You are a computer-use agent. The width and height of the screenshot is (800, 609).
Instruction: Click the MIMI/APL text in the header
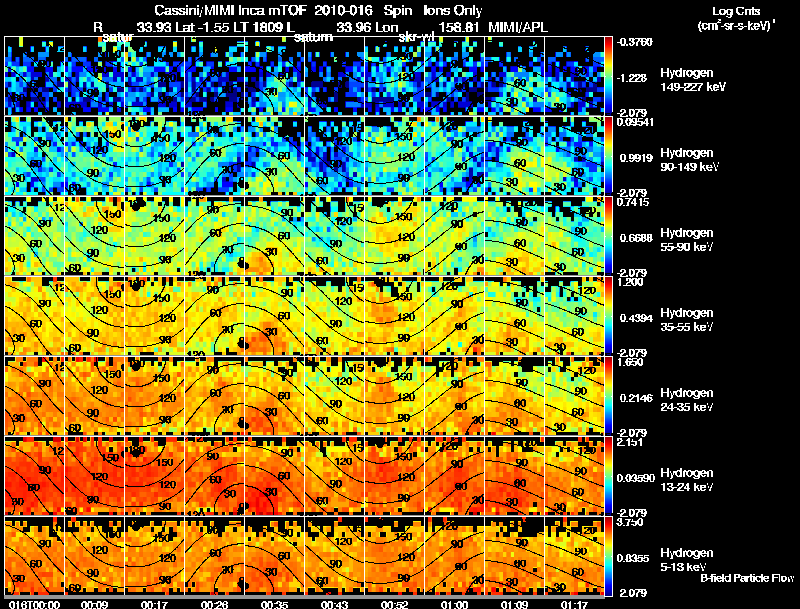(518, 27)
